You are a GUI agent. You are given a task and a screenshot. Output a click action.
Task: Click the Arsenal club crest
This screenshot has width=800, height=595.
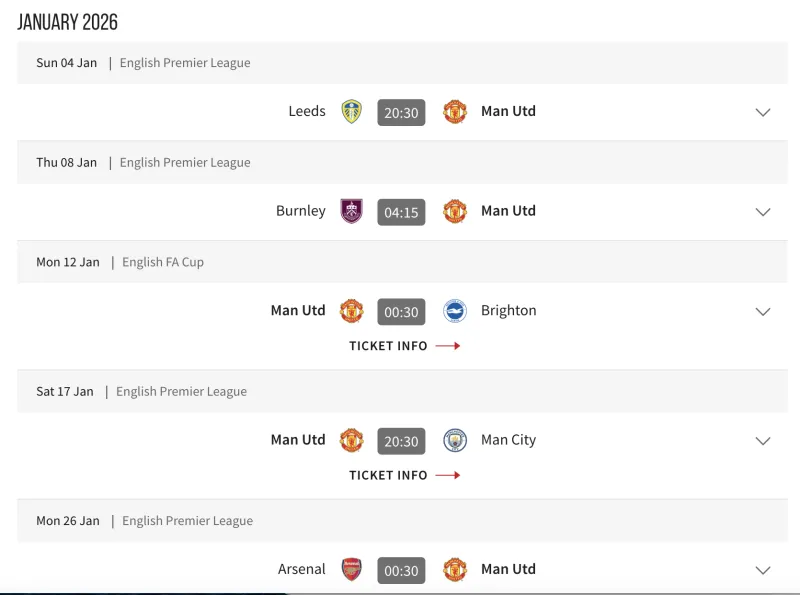tap(351, 569)
